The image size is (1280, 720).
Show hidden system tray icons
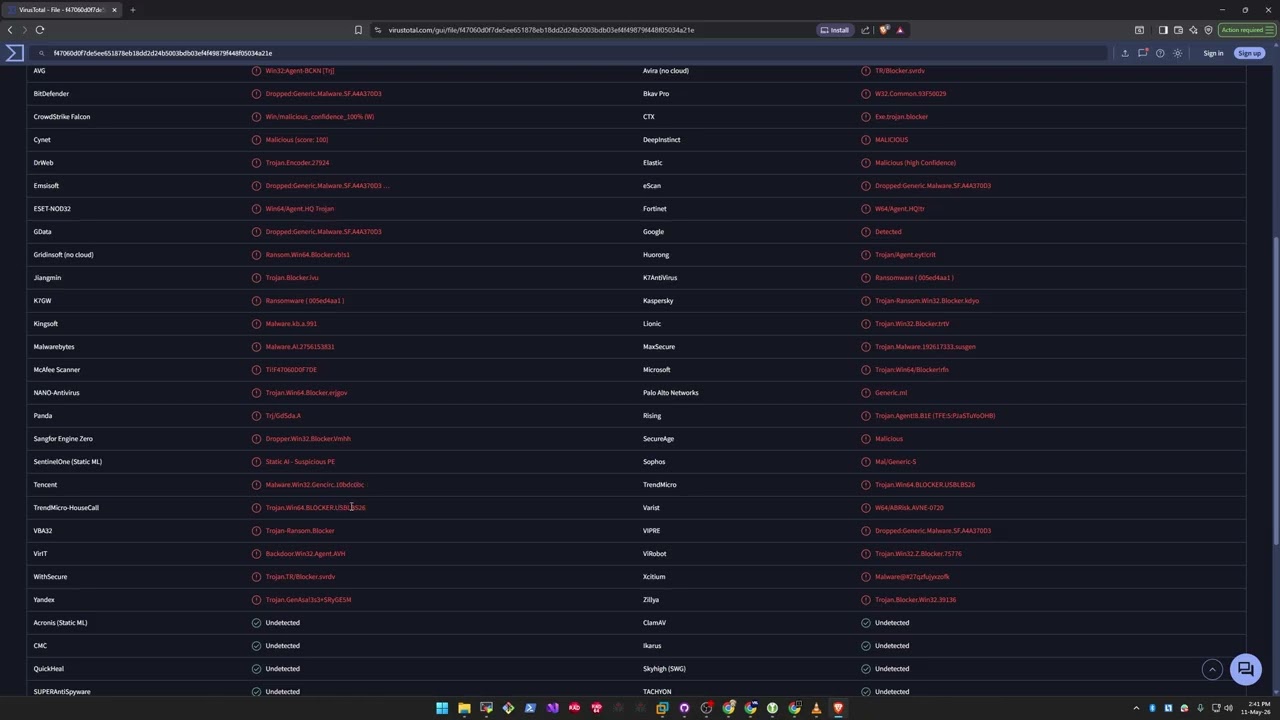1136,708
